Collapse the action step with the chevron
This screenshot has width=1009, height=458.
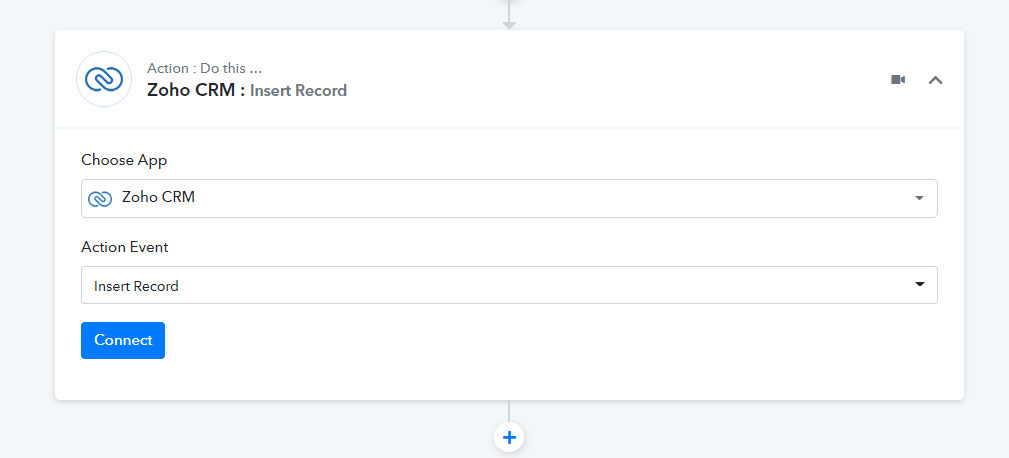[x=935, y=80]
